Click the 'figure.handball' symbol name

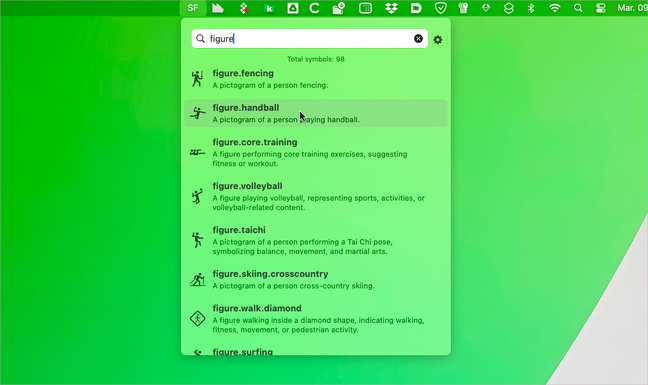246,107
